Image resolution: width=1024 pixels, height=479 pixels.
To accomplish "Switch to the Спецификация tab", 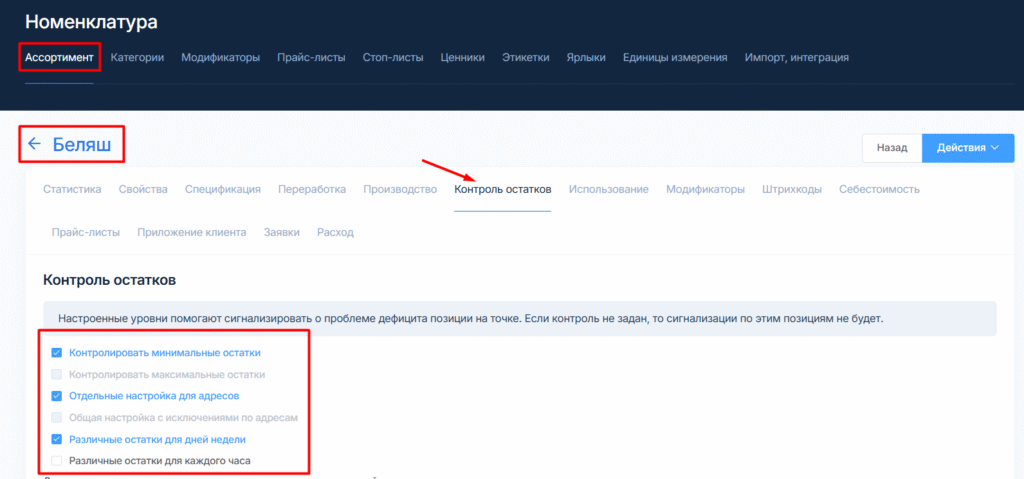I will pos(222,189).
